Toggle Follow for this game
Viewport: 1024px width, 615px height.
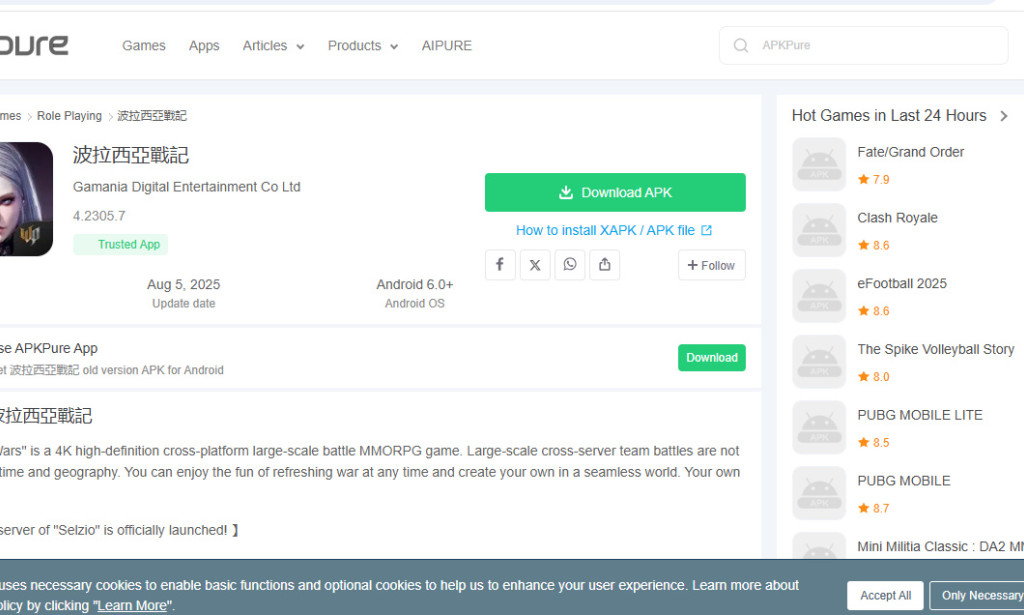tap(711, 265)
